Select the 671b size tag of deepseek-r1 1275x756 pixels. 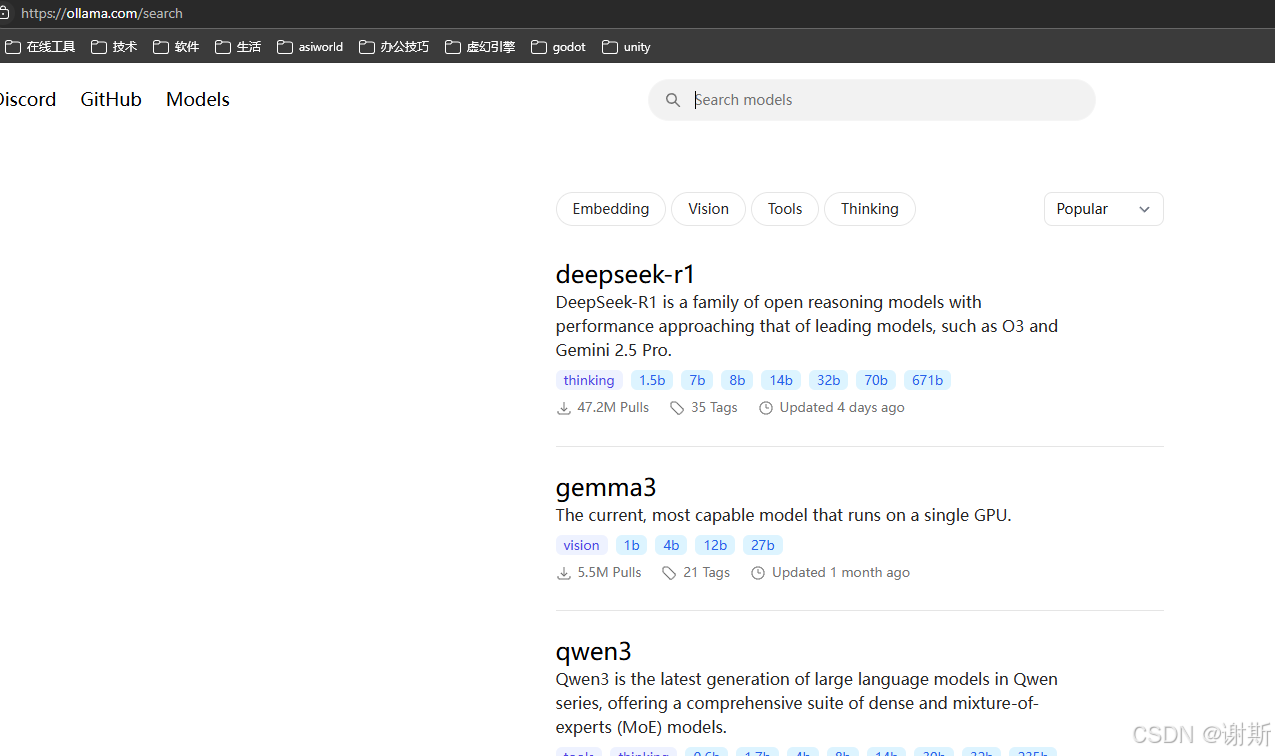(x=927, y=380)
